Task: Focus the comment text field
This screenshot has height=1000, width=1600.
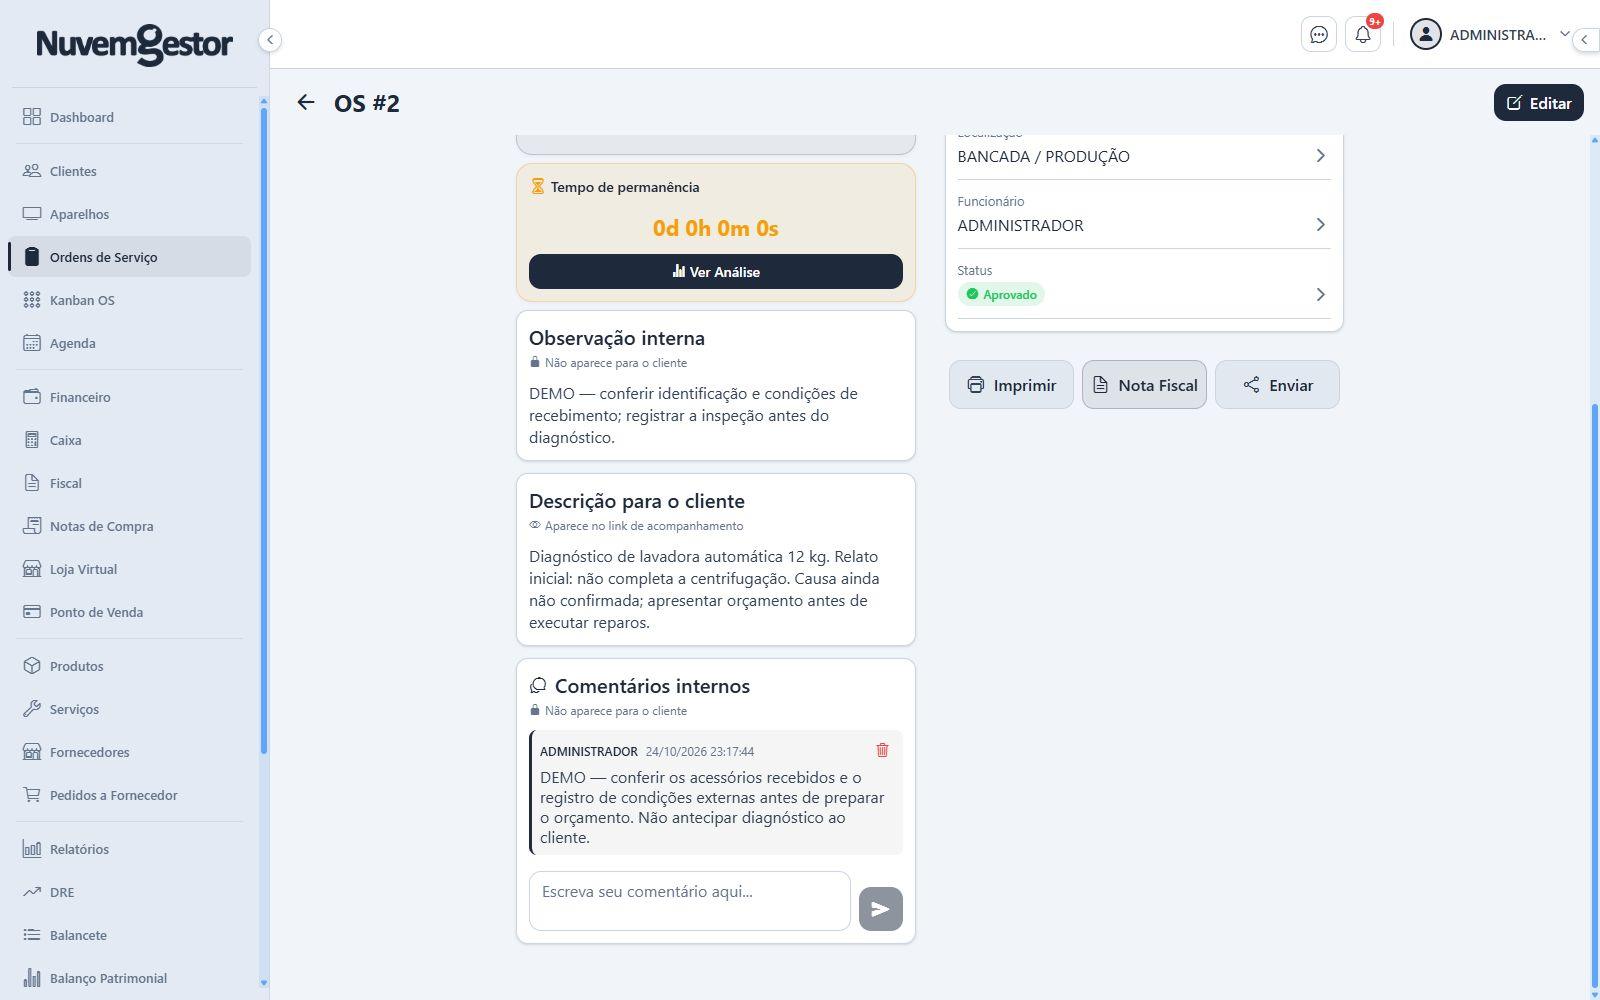Action: (690, 901)
